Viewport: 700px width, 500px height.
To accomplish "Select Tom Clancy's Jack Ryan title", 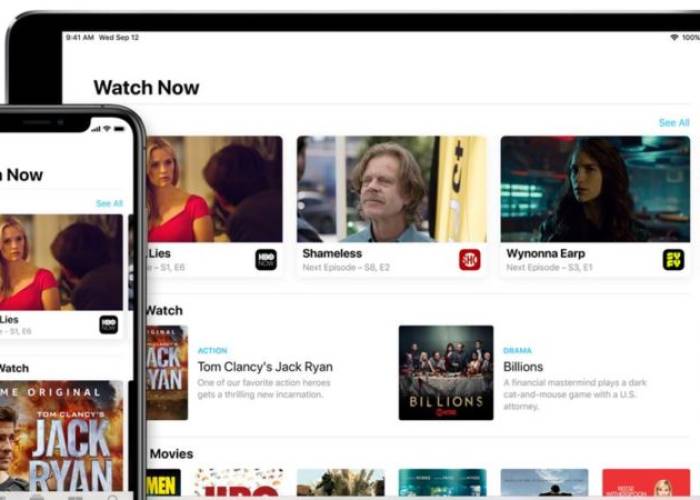I will coord(265,367).
